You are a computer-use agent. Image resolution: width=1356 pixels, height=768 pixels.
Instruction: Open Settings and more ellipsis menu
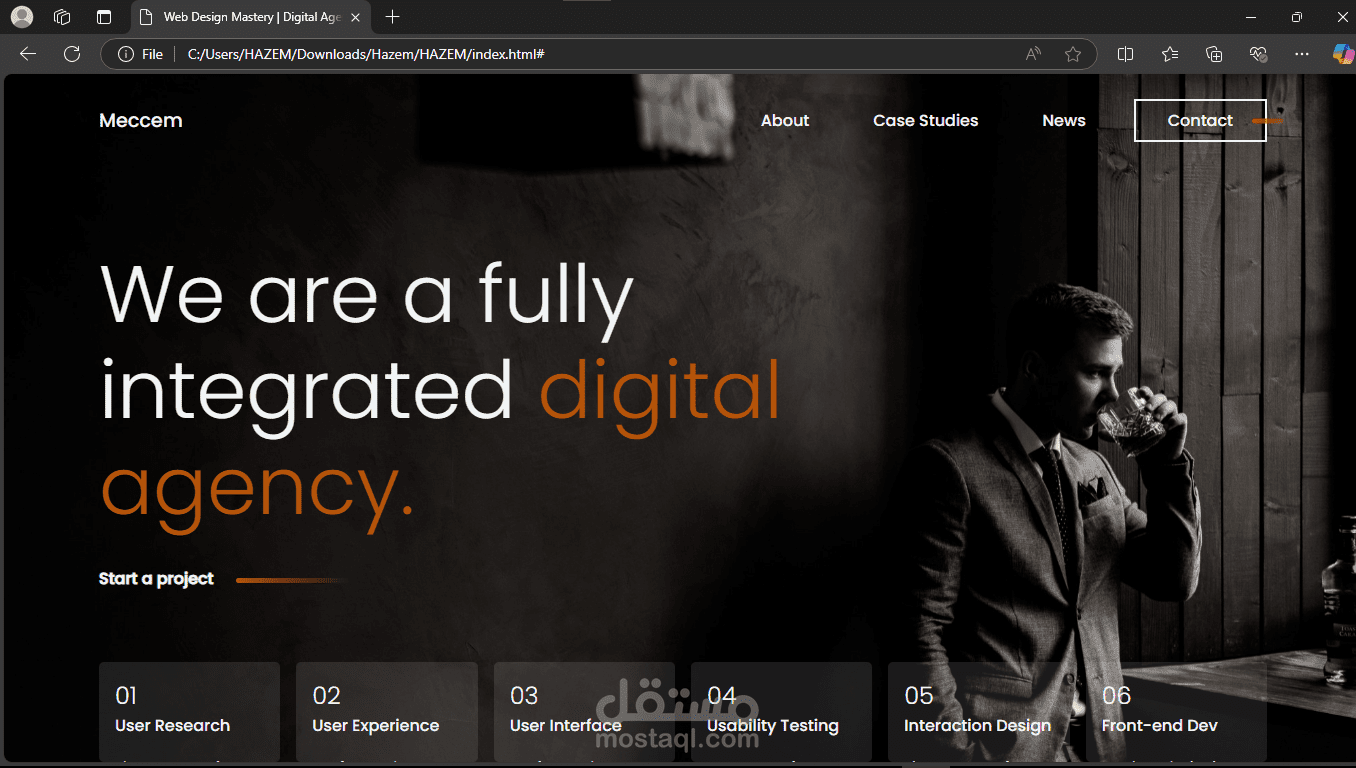pyautogui.click(x=1301, y=54)
